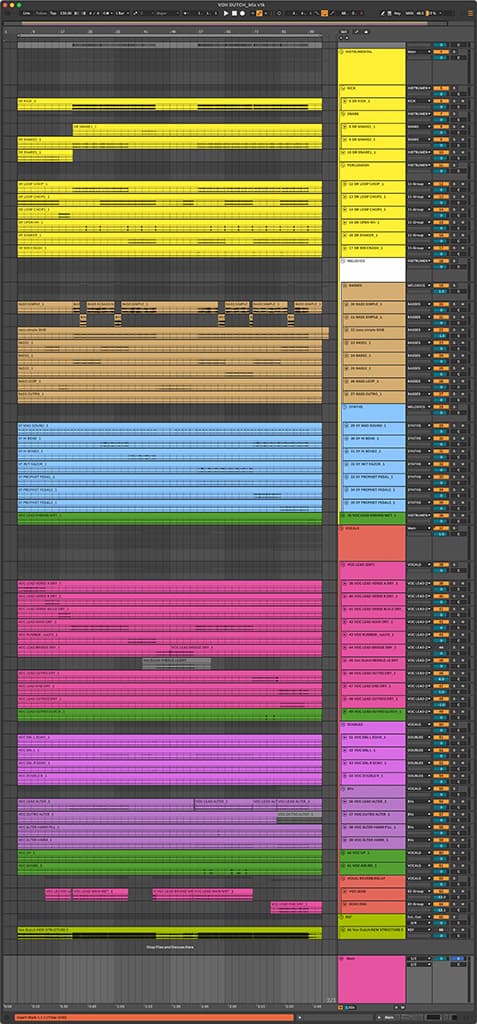
Task: Collapse the KICK group track
Action: (x=342, y=88)
